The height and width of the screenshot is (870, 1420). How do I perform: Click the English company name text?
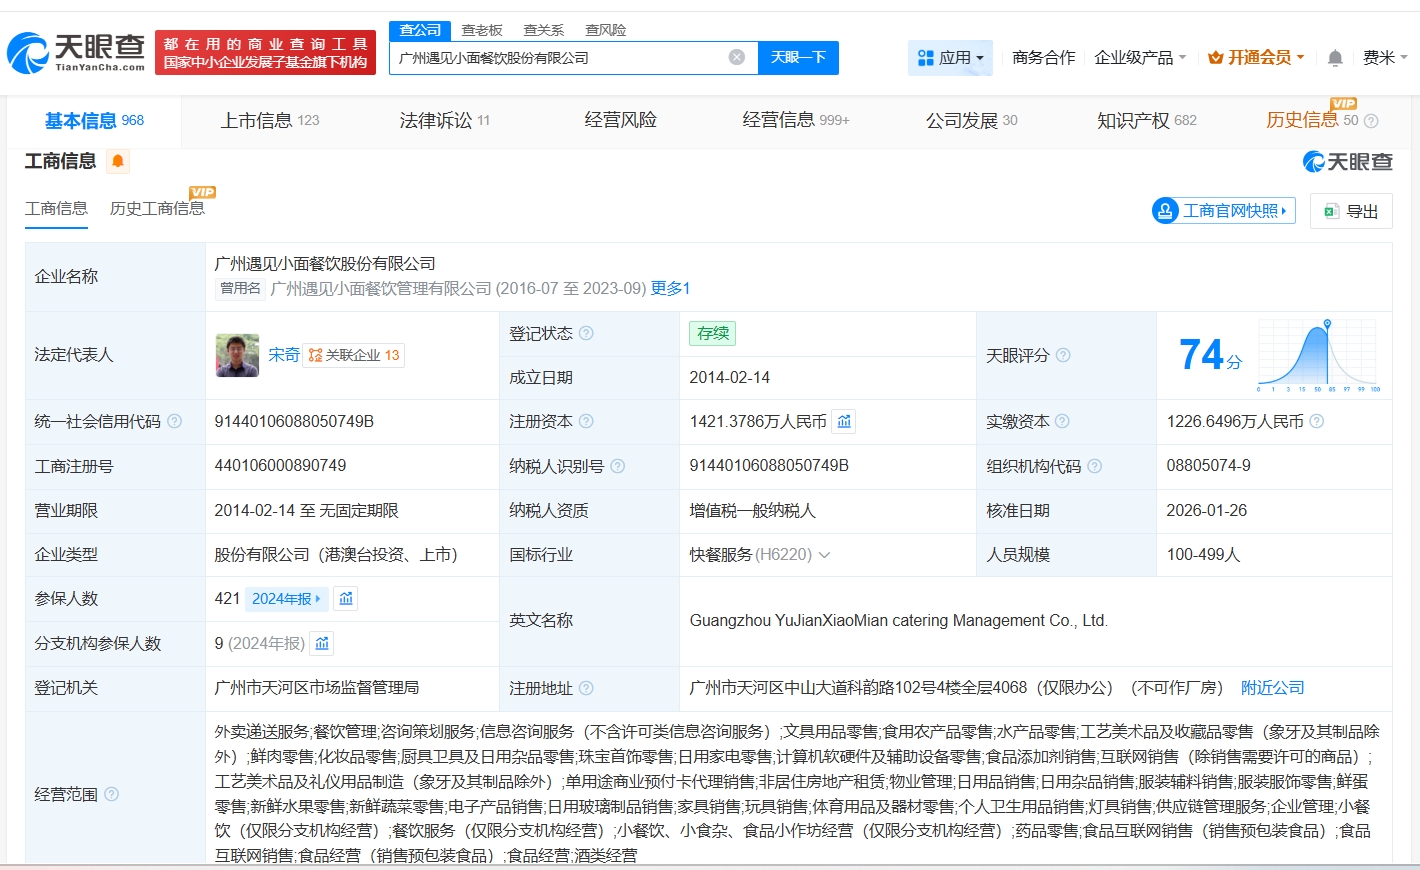tap(899, 620)
